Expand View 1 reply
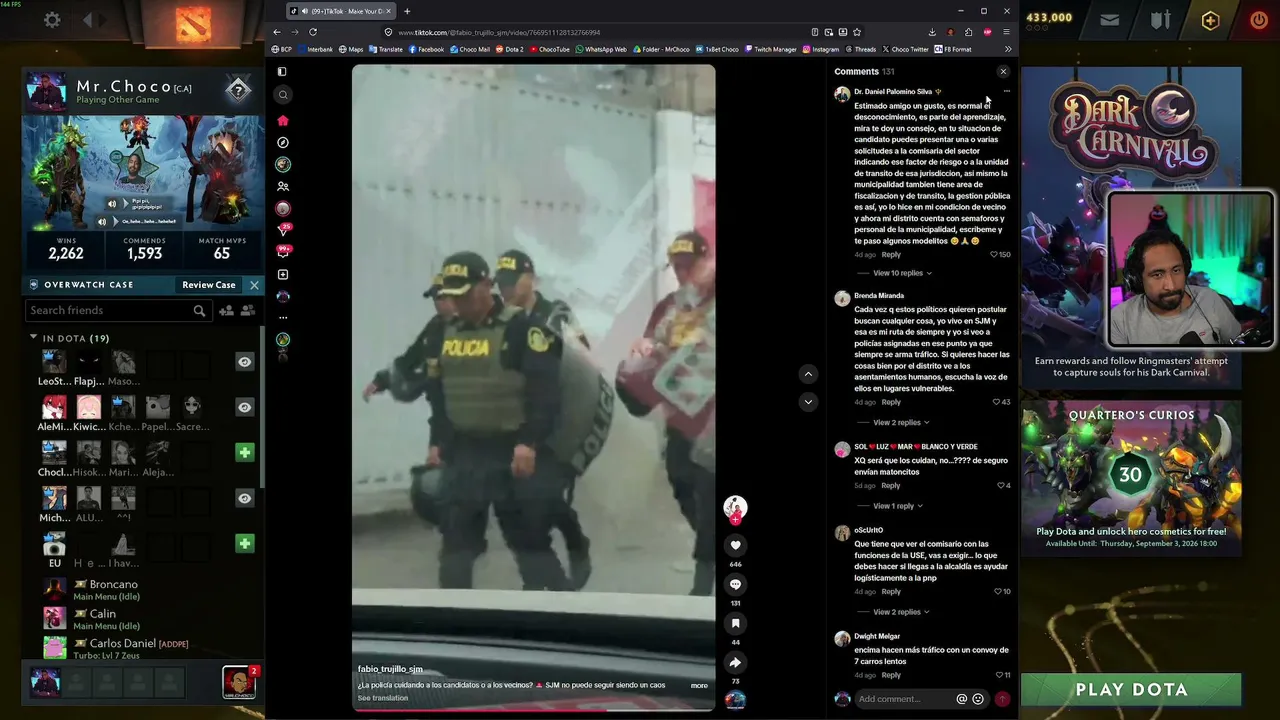 [897, 506]
